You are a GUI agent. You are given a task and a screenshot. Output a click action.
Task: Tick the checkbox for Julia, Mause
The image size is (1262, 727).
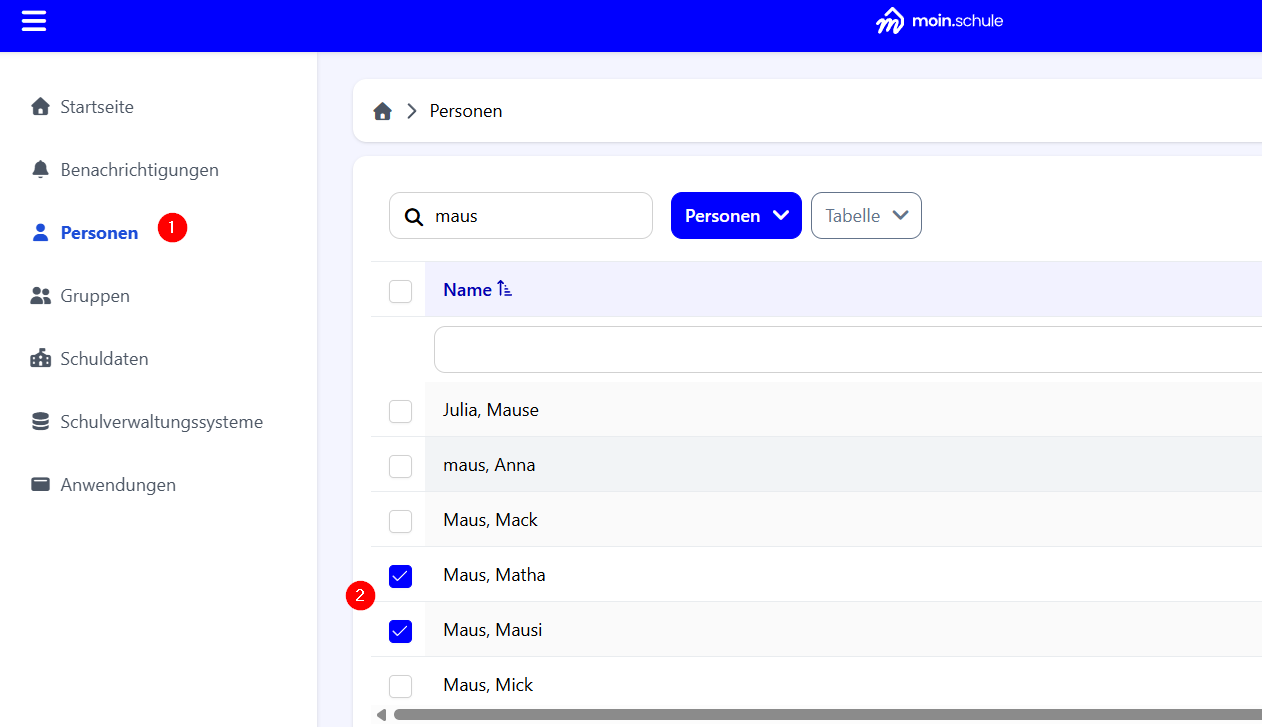point(400,411)
